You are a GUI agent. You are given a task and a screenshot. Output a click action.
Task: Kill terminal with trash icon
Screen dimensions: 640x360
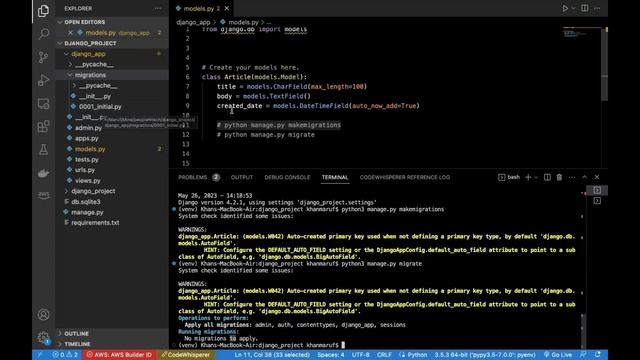559,177
